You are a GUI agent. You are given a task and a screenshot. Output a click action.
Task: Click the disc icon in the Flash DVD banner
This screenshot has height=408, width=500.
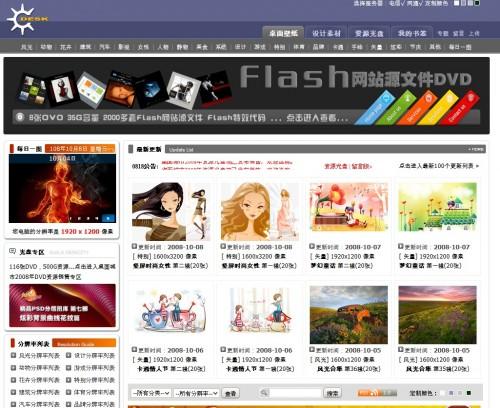[20, 117]
